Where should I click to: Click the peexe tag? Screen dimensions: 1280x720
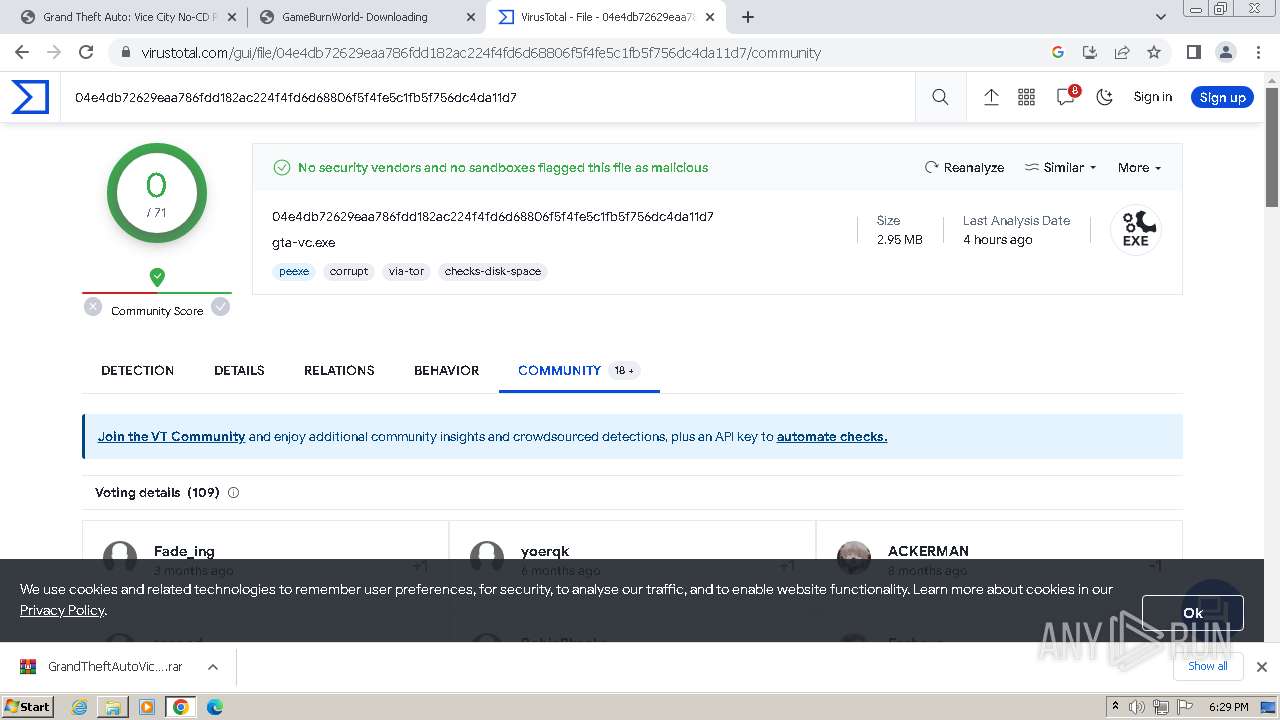pos(294,271)
